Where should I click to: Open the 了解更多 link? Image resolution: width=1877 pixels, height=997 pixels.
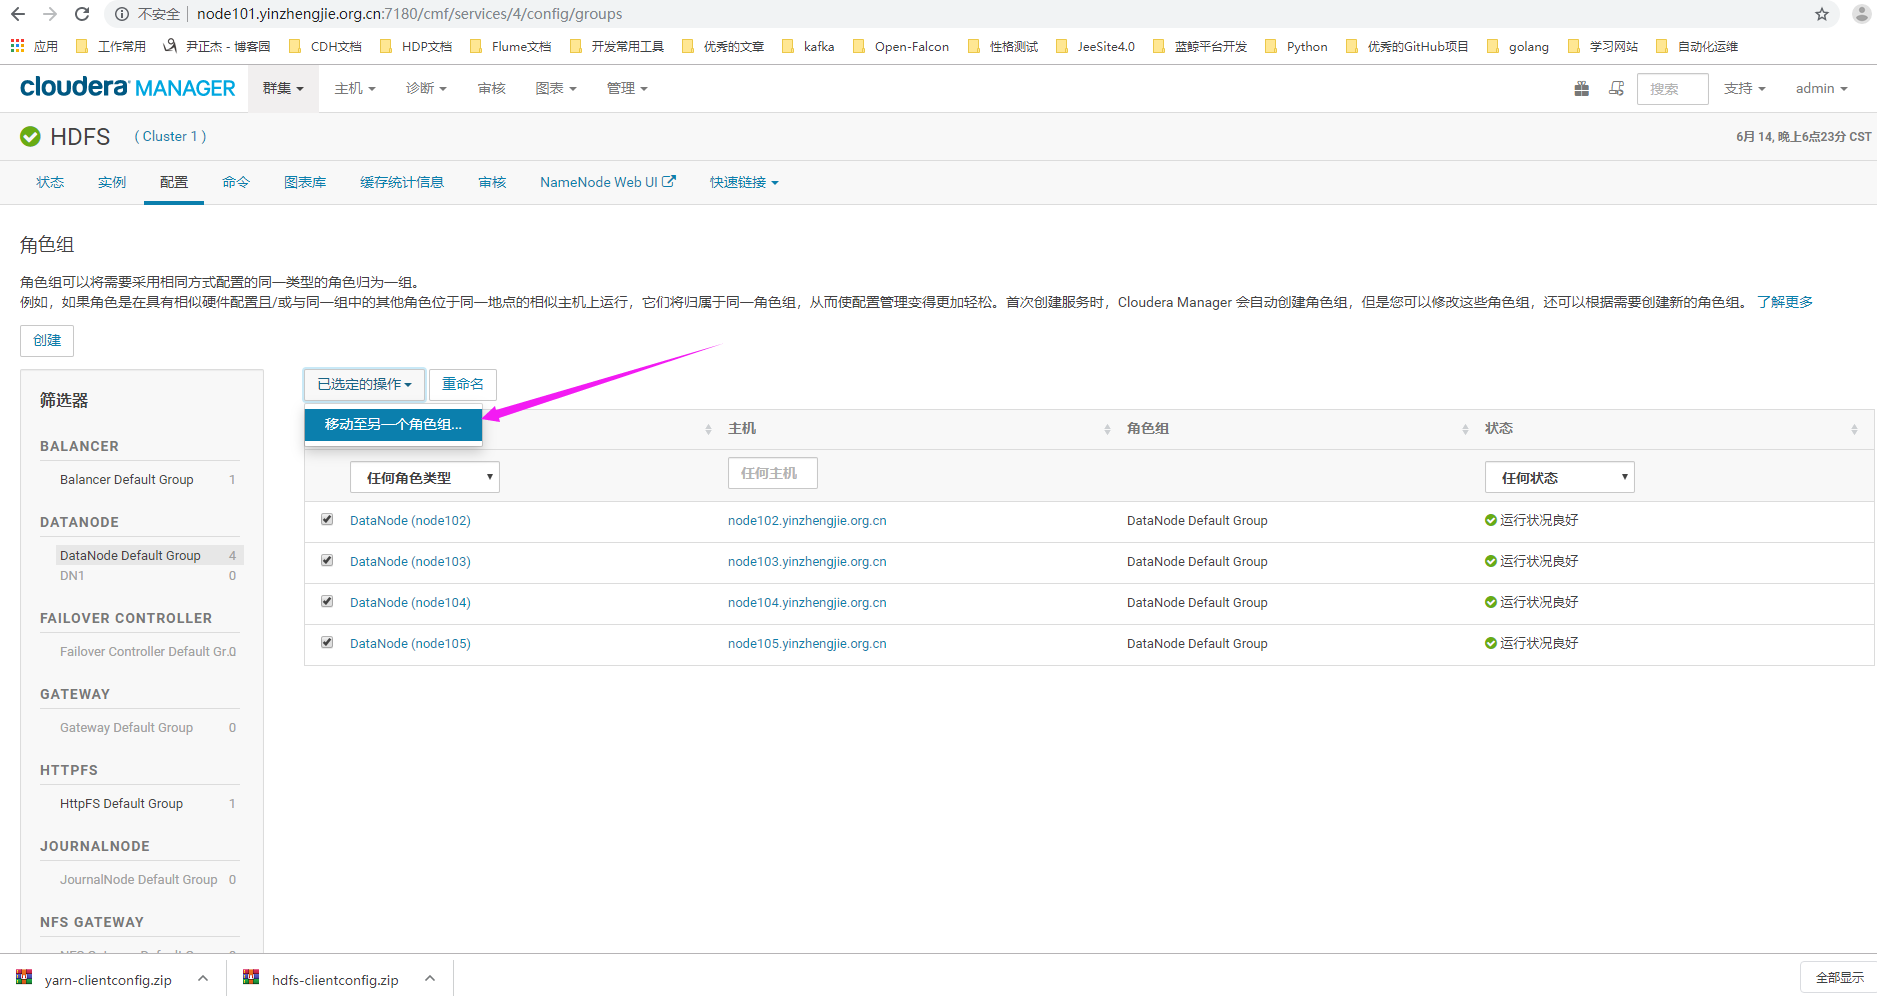[x=1785, y=302]
